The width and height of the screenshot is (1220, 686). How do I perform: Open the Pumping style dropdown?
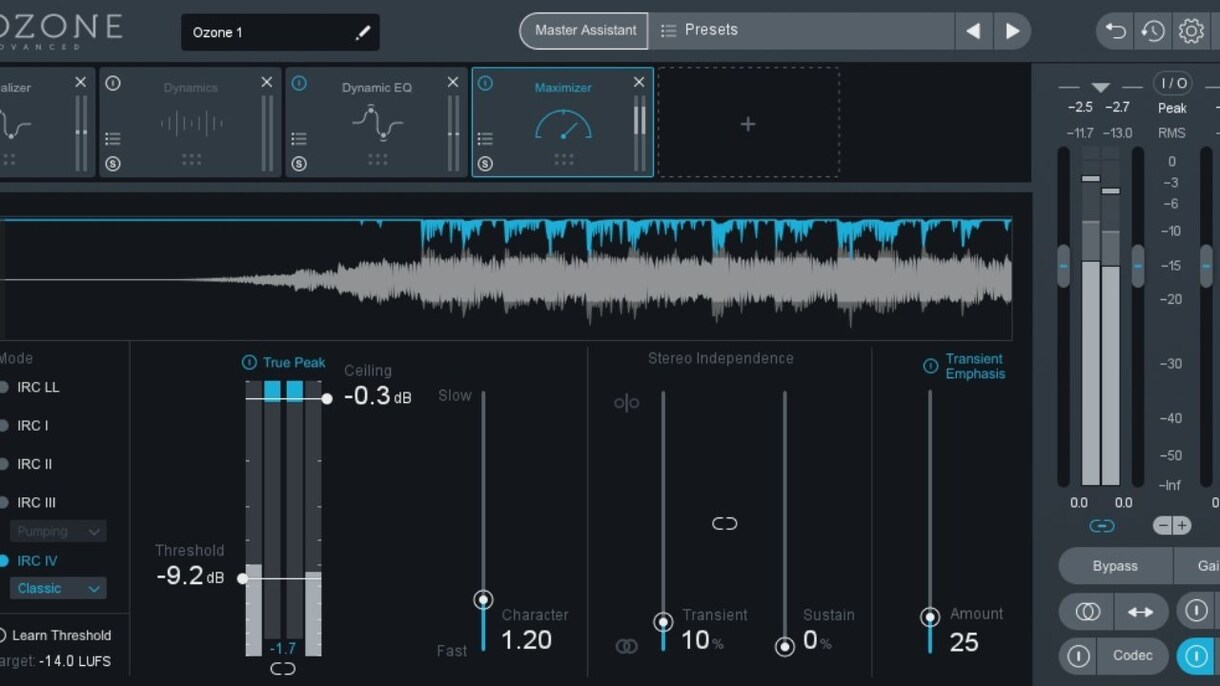click(x=58, y=531)
